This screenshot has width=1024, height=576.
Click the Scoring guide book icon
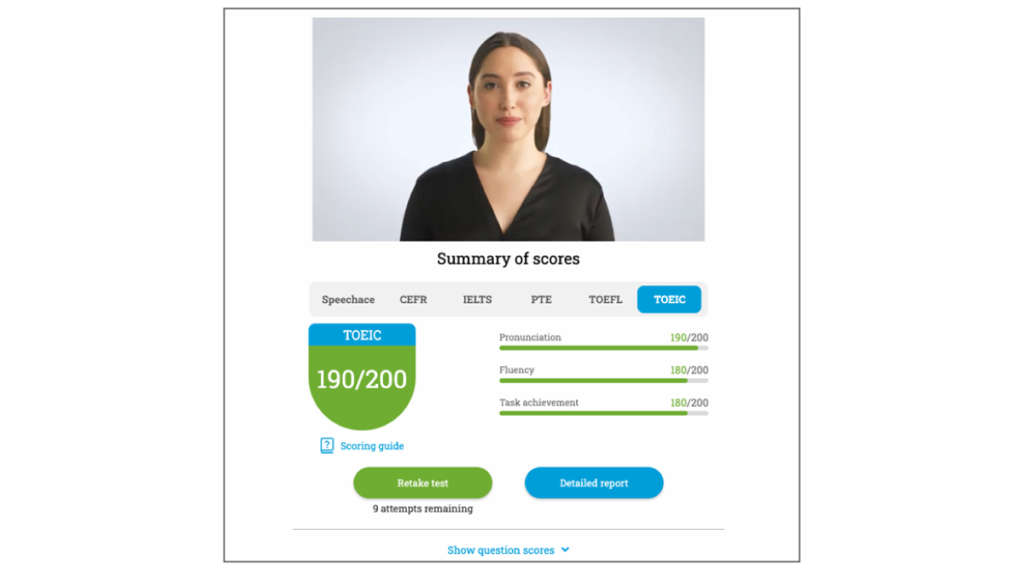327,446
